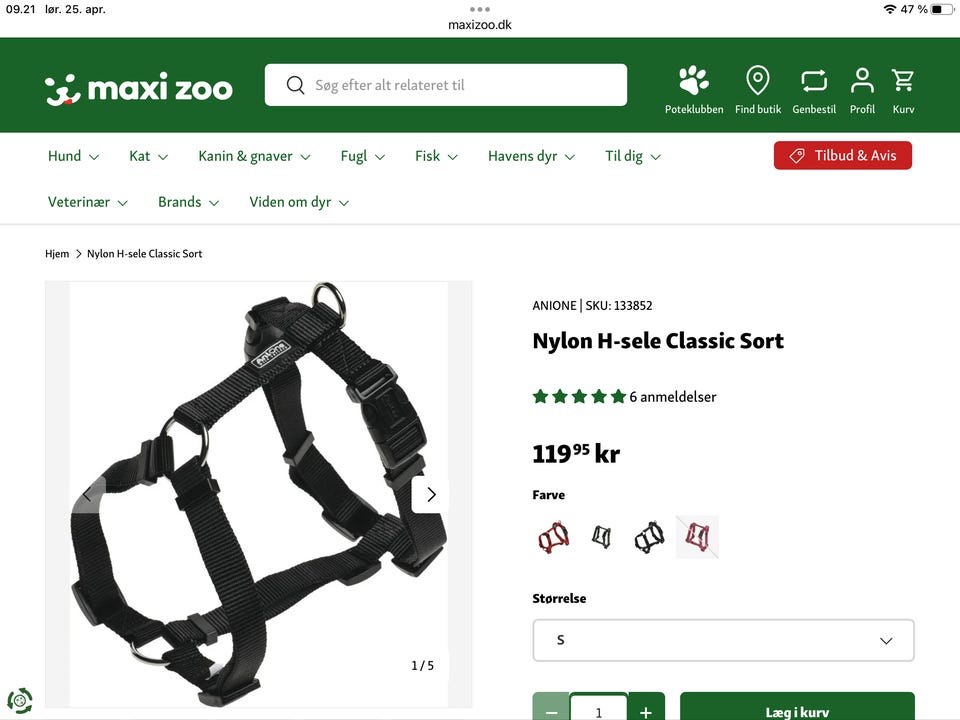Show previous product image arrow
This screenshot has width=960, height=720.
87,494
